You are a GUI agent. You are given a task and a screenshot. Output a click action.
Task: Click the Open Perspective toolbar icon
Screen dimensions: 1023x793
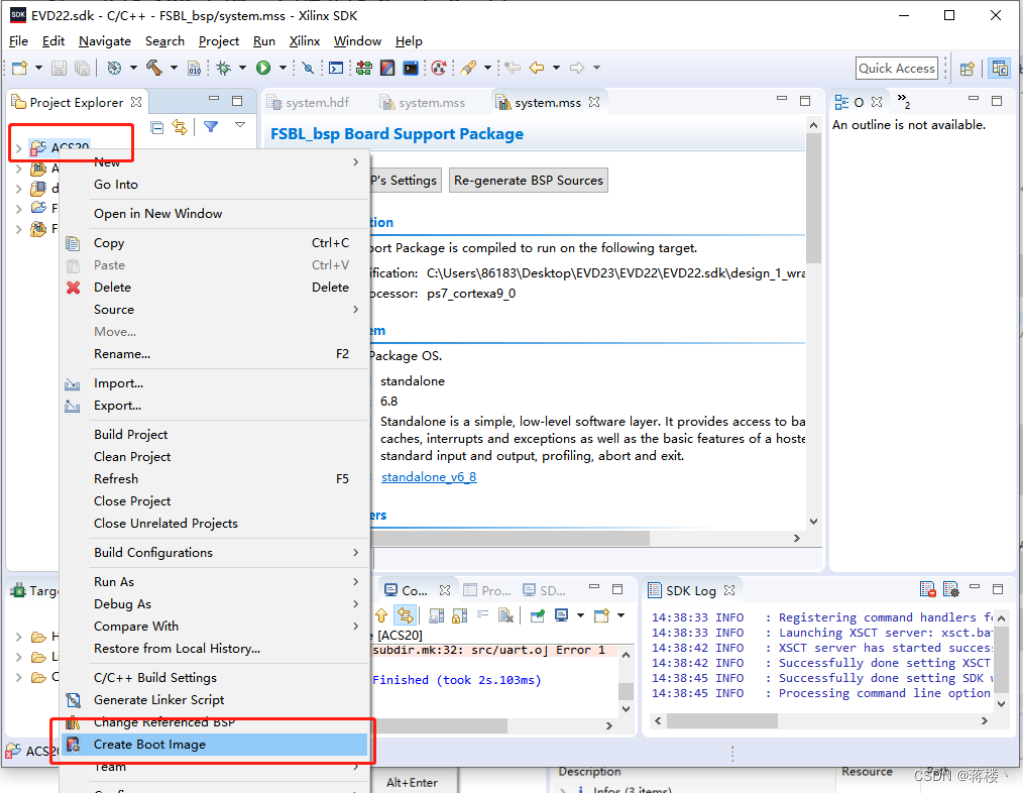pos(967,68)
